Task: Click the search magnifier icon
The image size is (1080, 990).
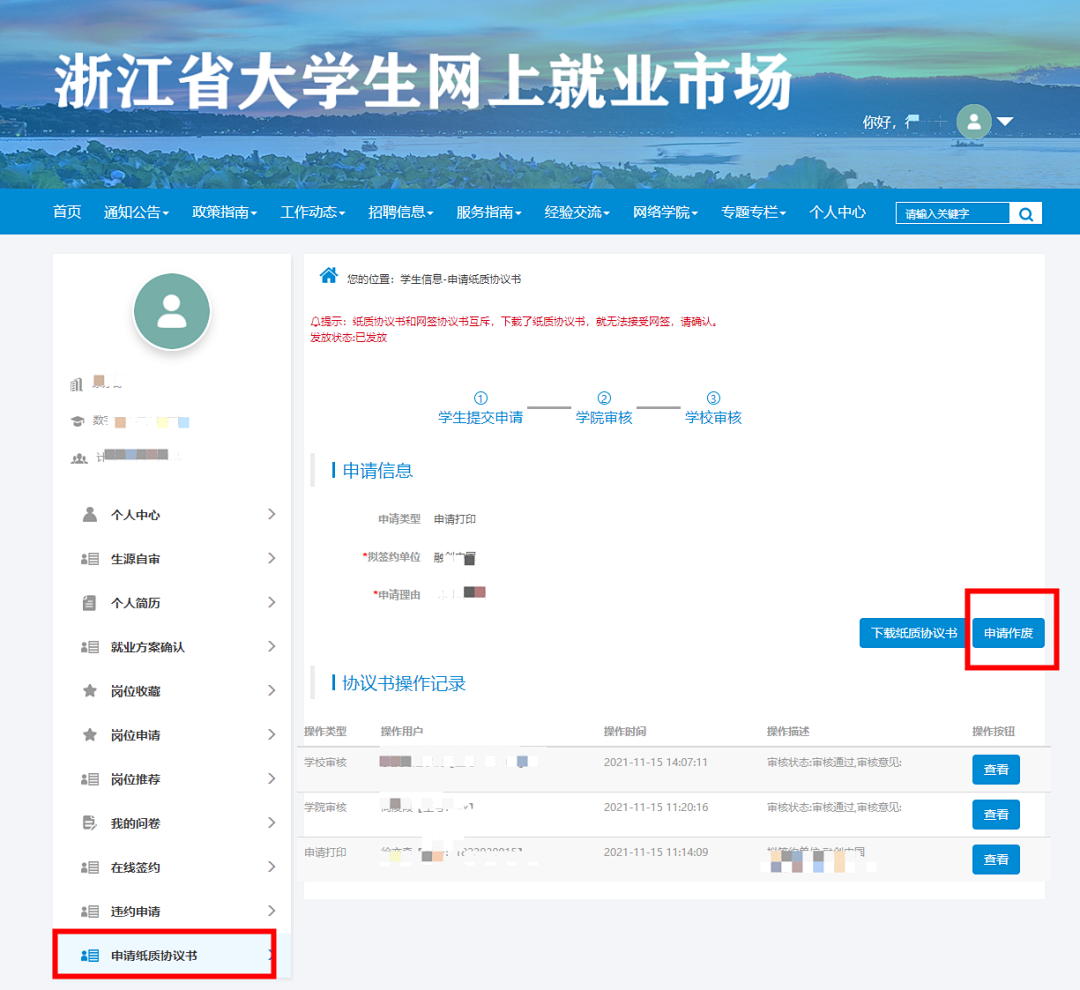Action: (1025, 214)
